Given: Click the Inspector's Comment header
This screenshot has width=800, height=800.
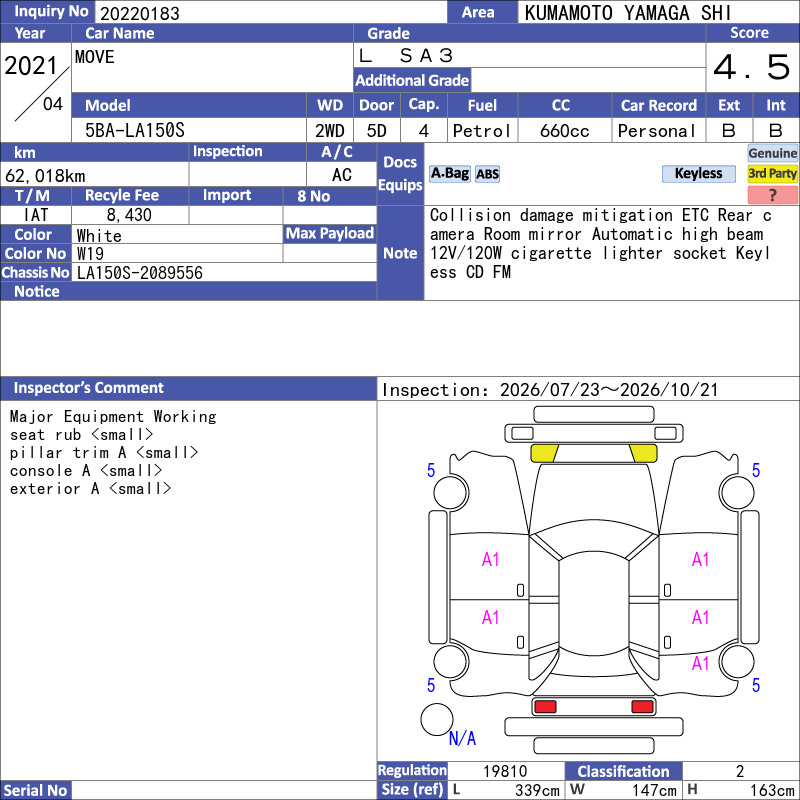Looking at the screenshot, I should point(188,388).
